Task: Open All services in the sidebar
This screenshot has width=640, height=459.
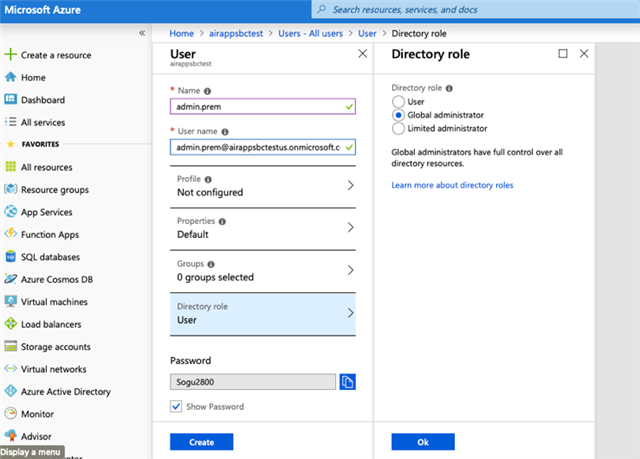Action: coord(43,122)
